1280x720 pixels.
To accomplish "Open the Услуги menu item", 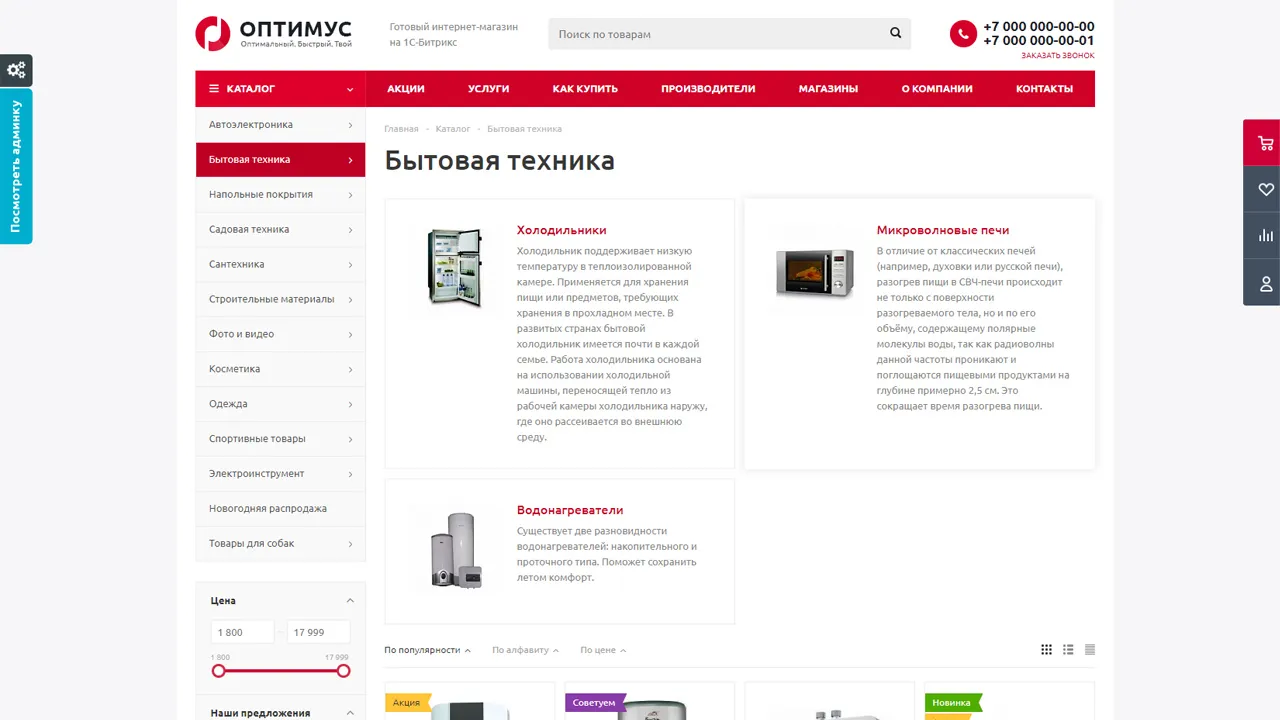I will [489, 89].
